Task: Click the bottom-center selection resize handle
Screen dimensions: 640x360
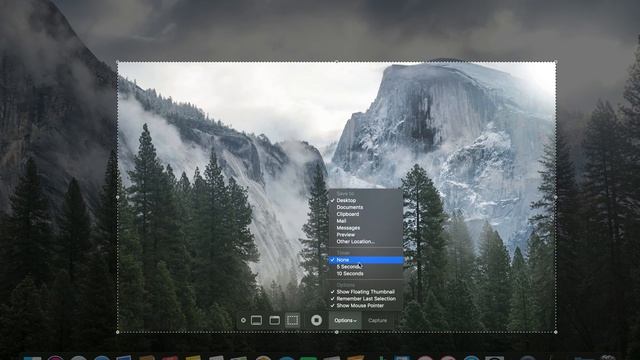Action: point(336,332)
